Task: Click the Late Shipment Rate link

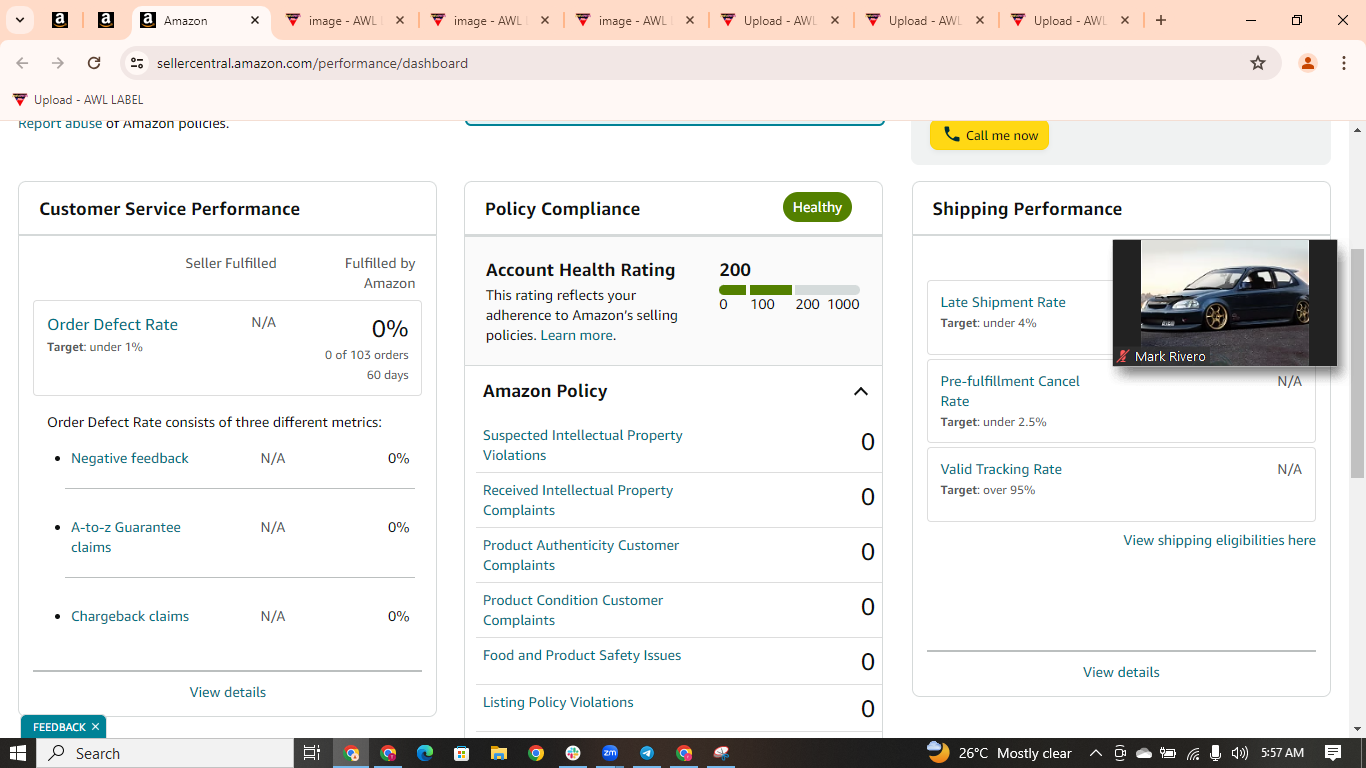Action: coord(1003,302)
